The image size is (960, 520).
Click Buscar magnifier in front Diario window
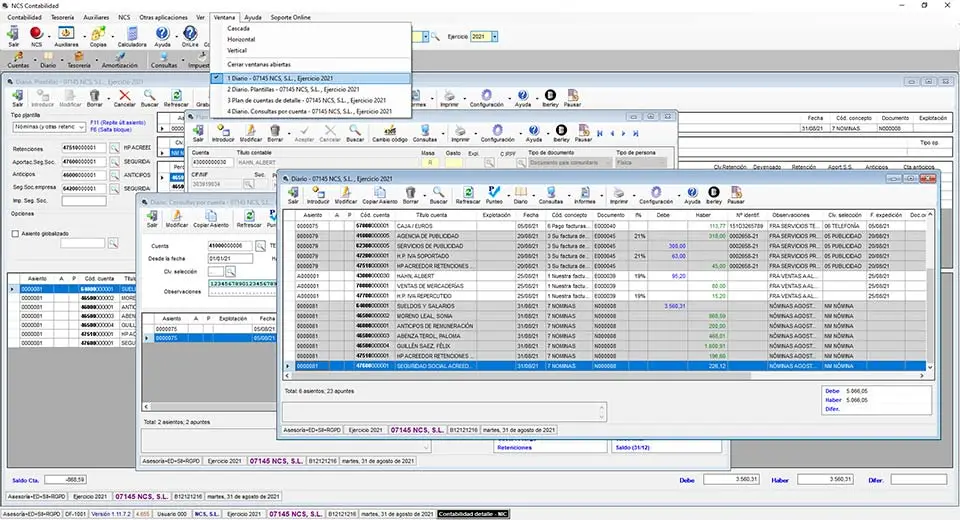438,195
